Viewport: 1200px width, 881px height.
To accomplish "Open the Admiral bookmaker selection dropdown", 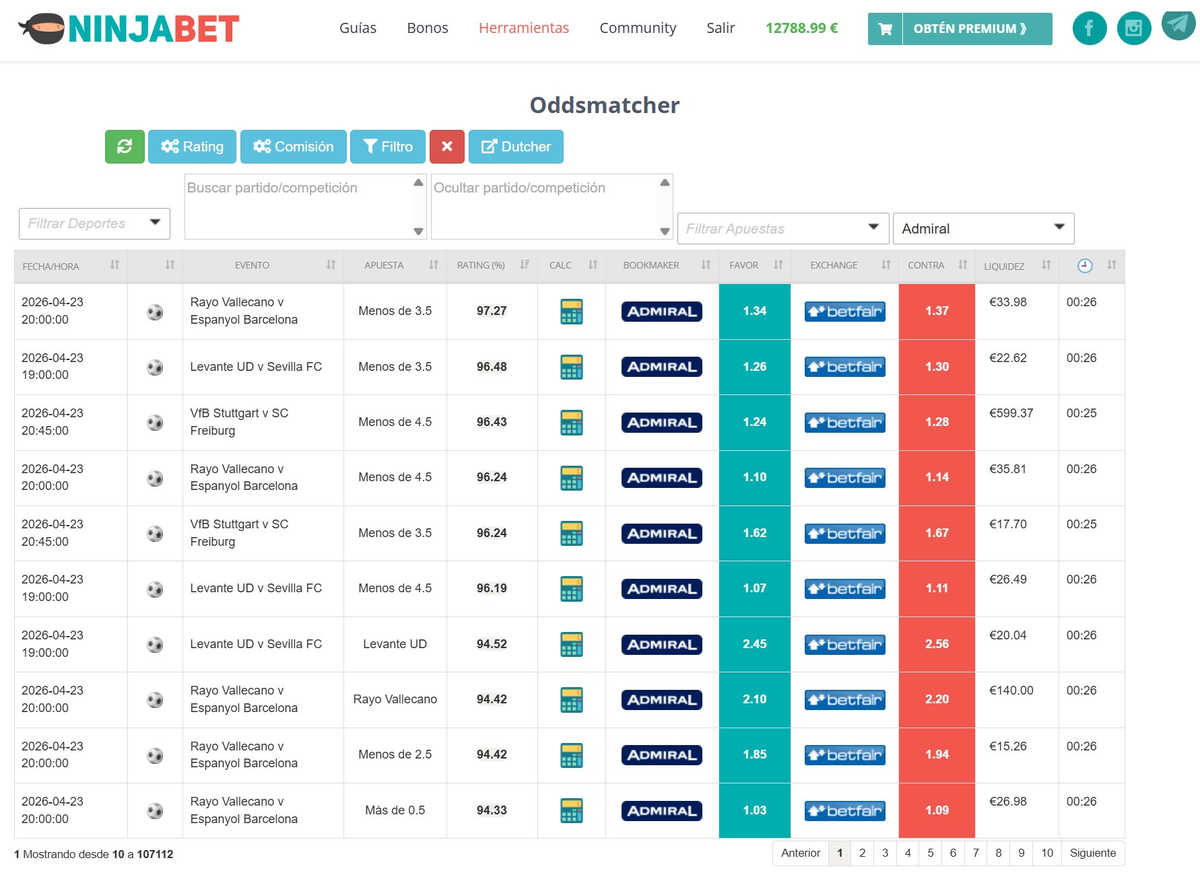I will tap(983, 228).
